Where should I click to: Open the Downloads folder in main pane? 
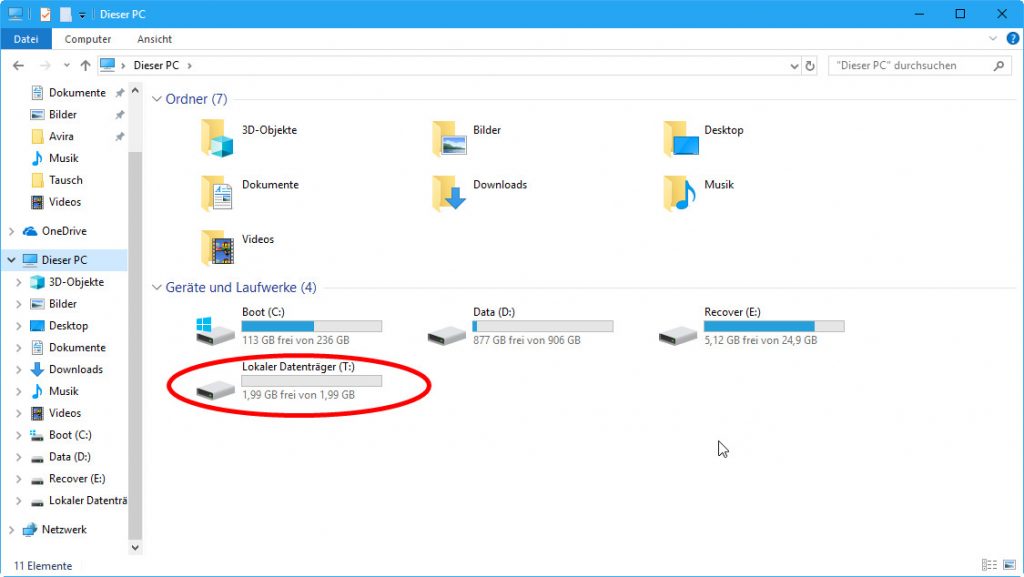pos(448,193)
